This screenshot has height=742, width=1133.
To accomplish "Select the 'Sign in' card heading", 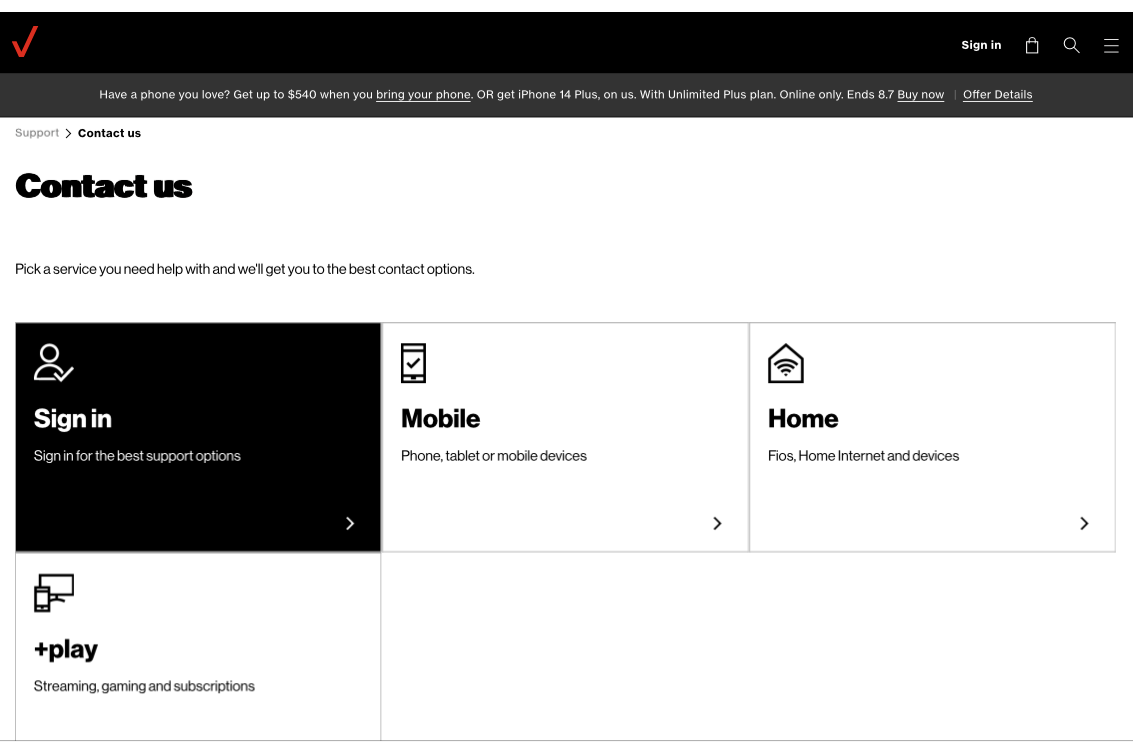I will tap(72, 419).
